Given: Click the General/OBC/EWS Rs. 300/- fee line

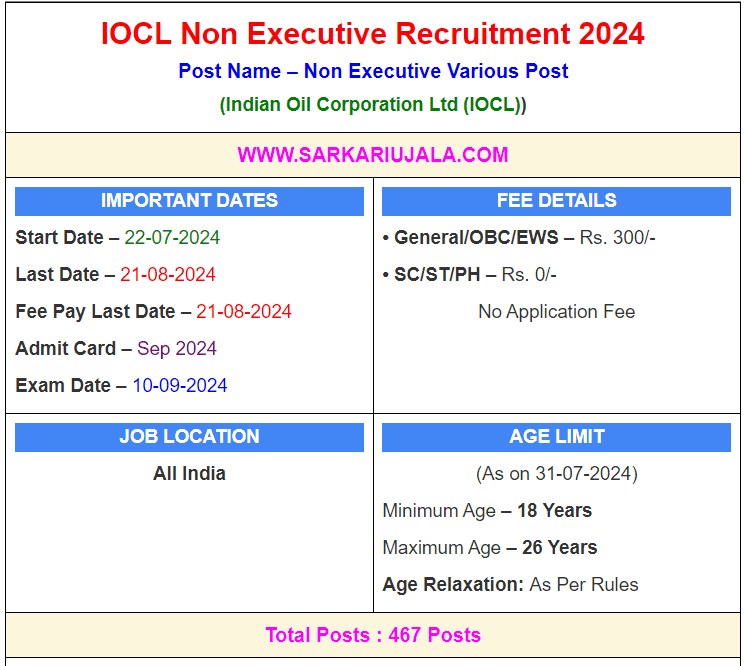Looking at the screenshot, I should (519, 238).
